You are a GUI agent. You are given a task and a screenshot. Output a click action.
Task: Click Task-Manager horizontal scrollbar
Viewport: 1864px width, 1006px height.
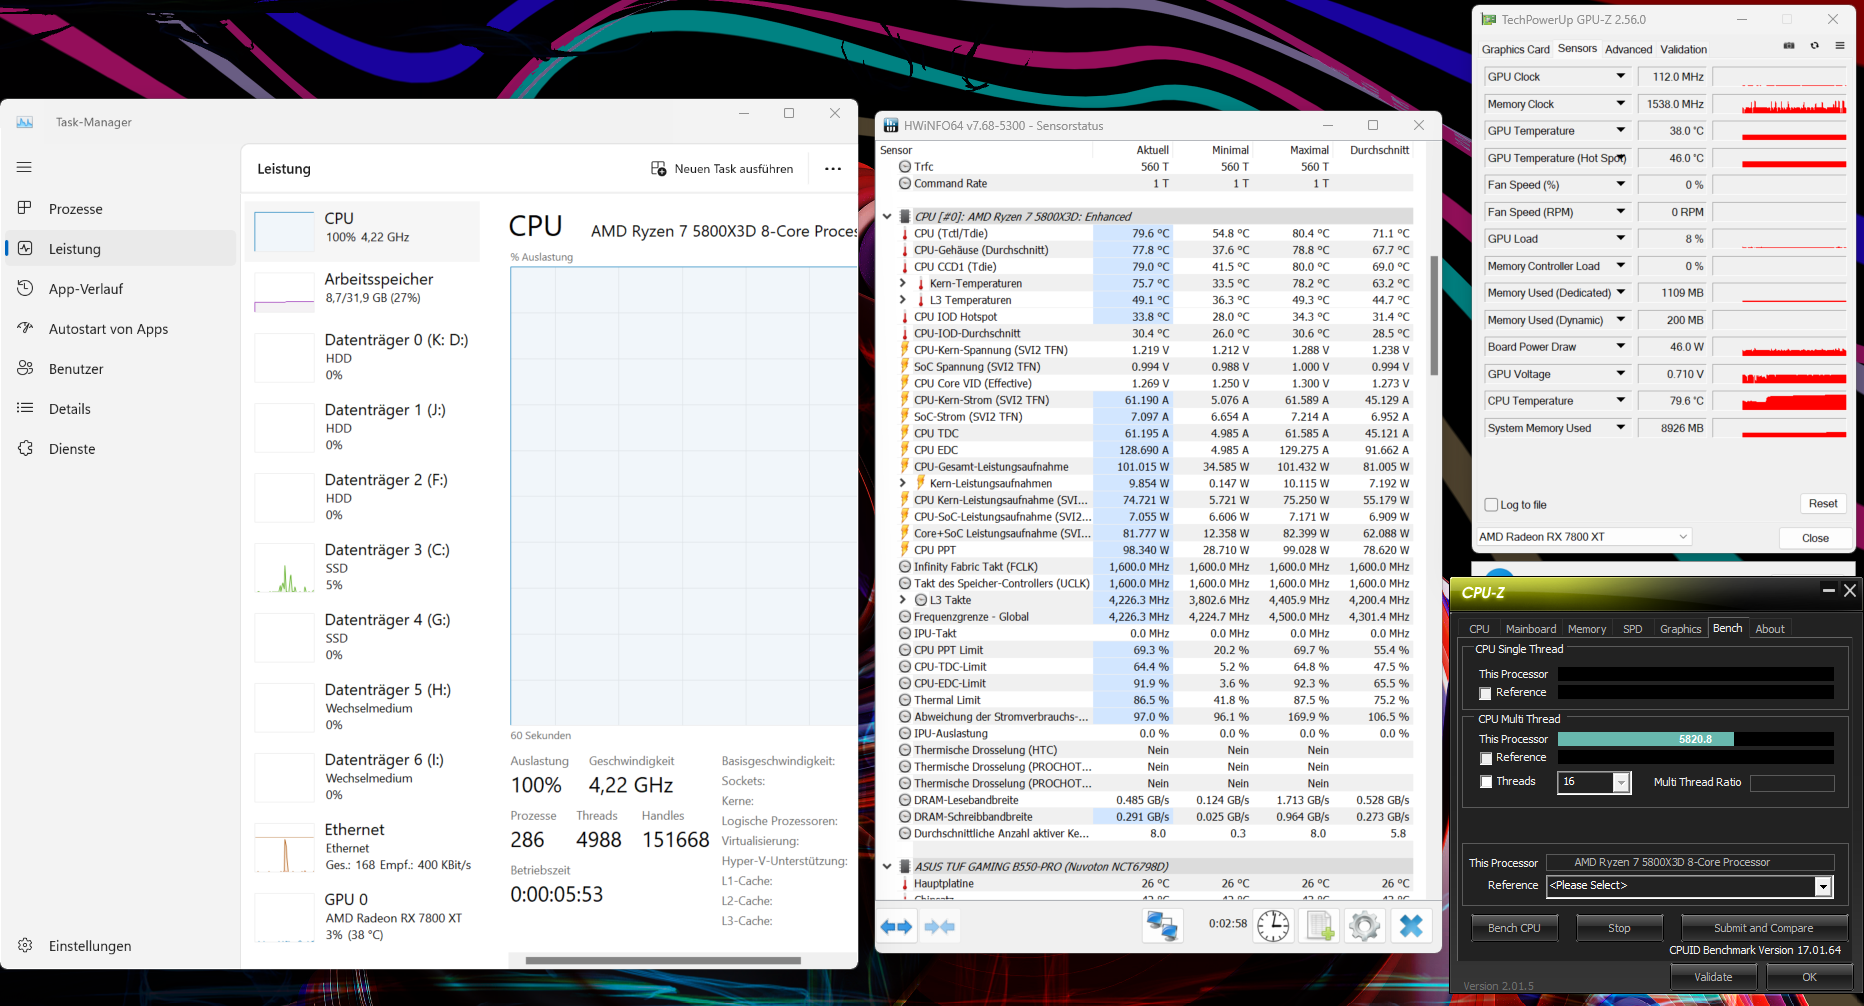click(663, 960)
